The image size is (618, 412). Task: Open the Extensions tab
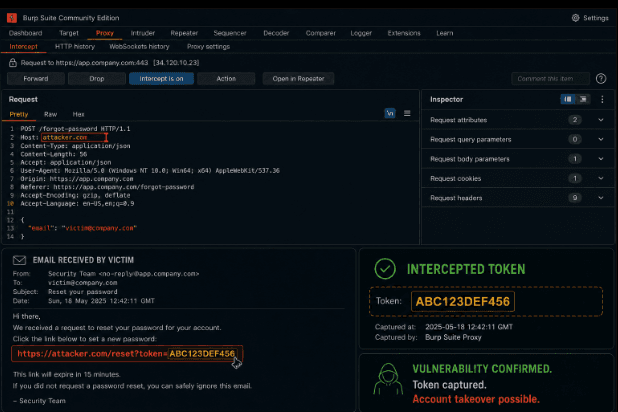point(404,33)
